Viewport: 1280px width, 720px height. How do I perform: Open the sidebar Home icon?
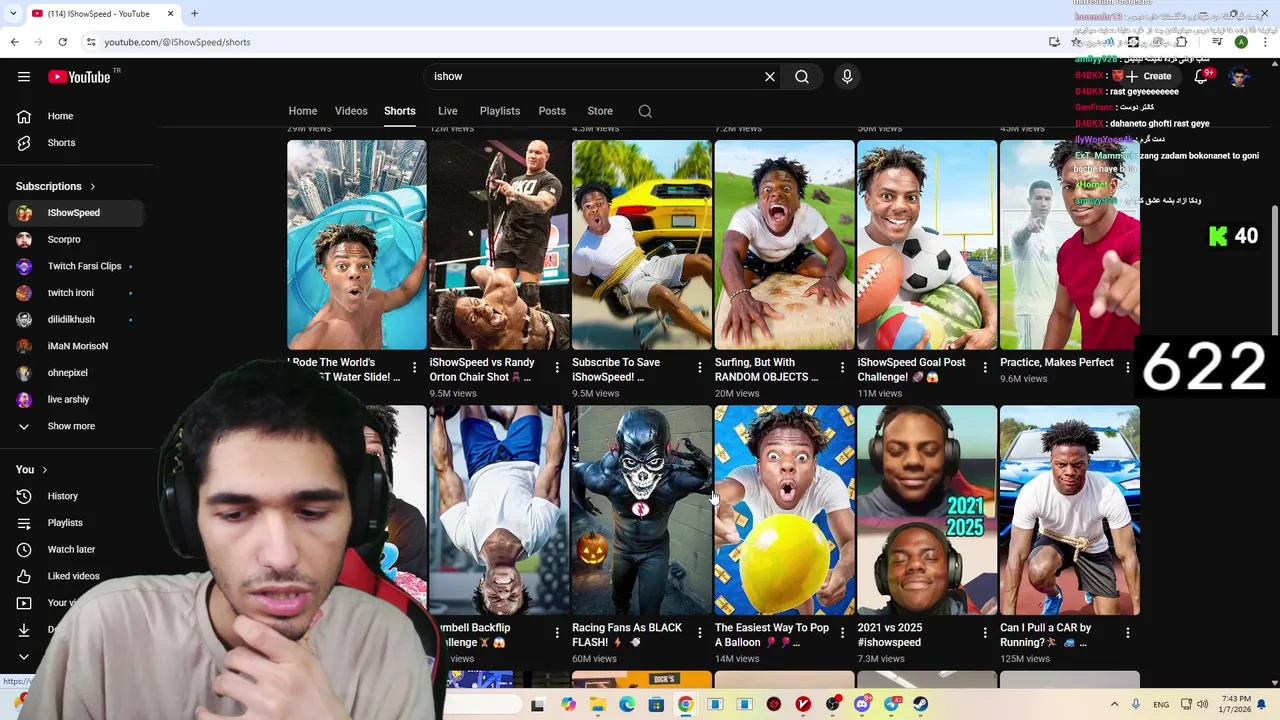(24, 116)
